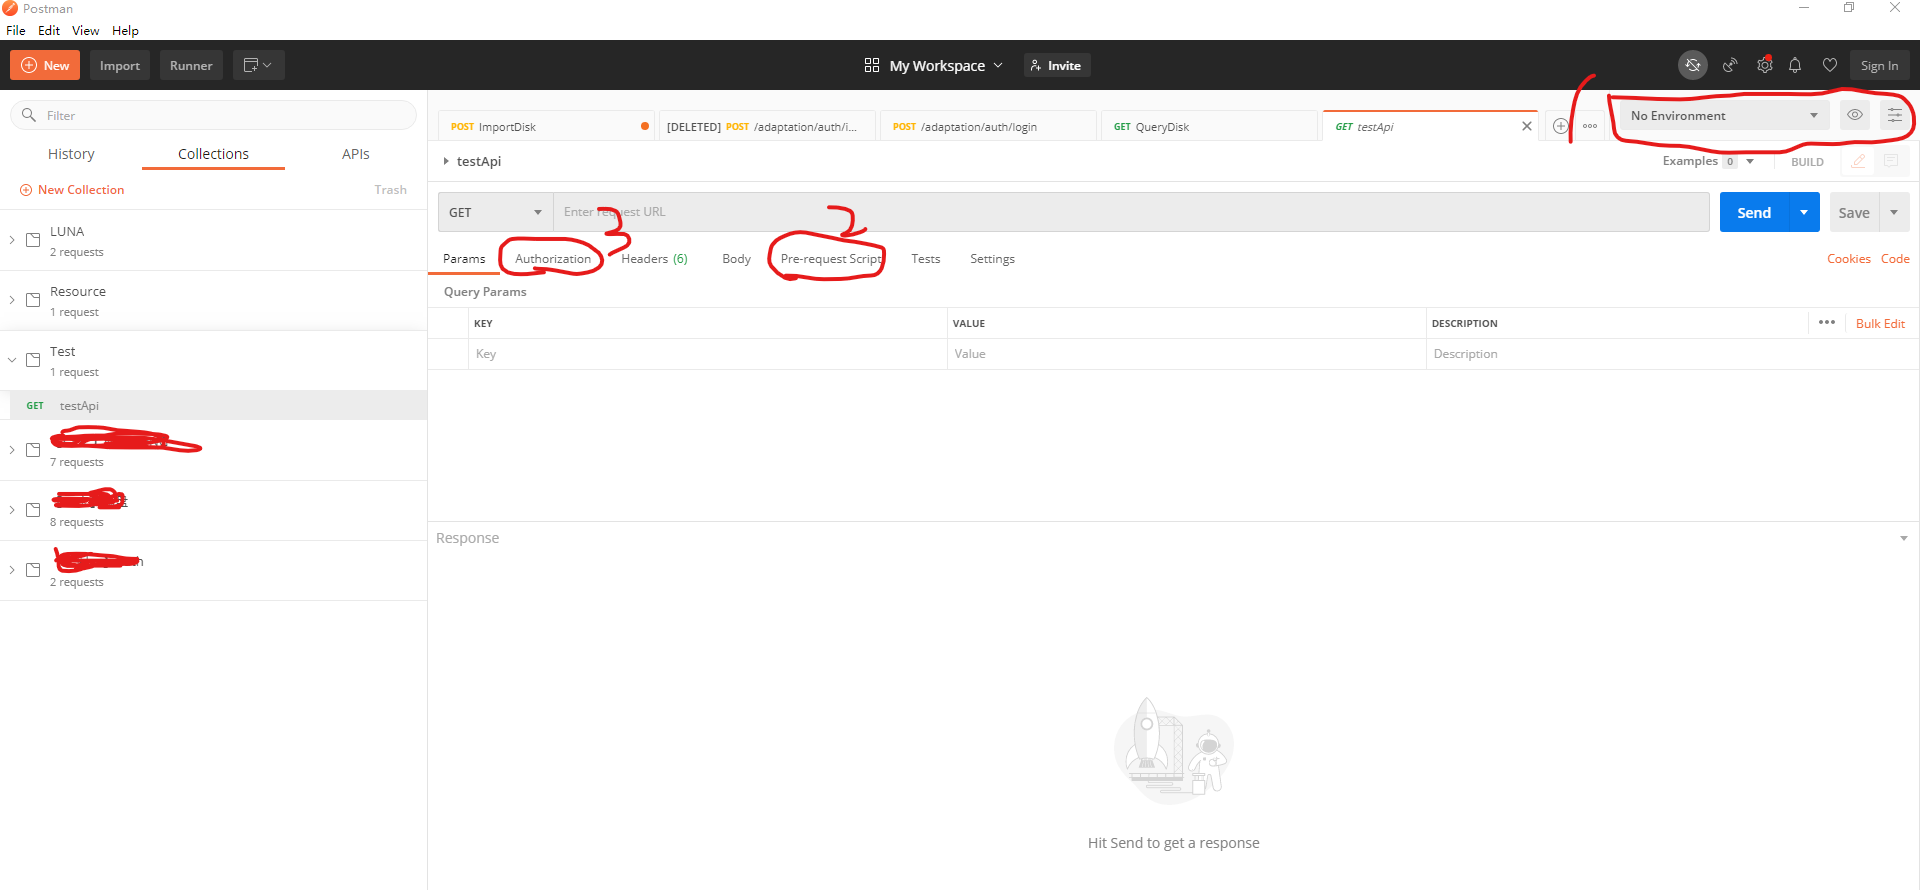Open the settings gear icon
The image size is (1920, 890).
click(x=1765, y=65)
